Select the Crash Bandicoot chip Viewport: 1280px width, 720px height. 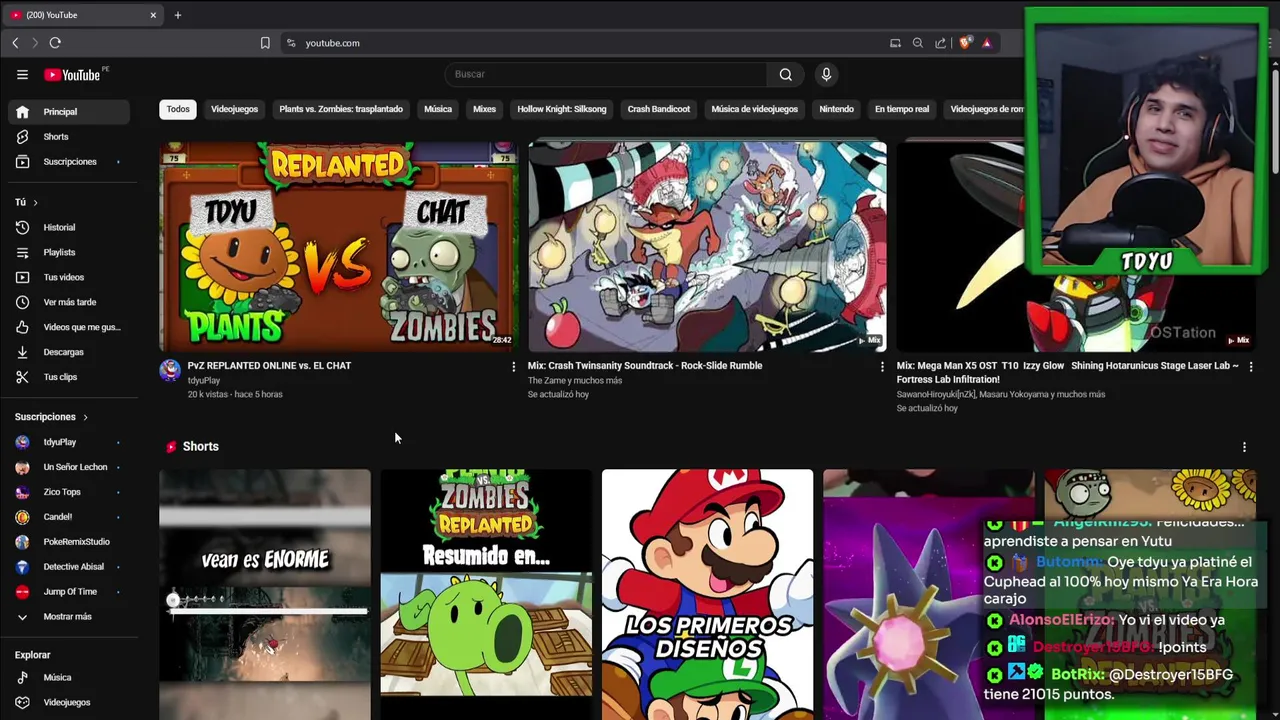(659, 109)
